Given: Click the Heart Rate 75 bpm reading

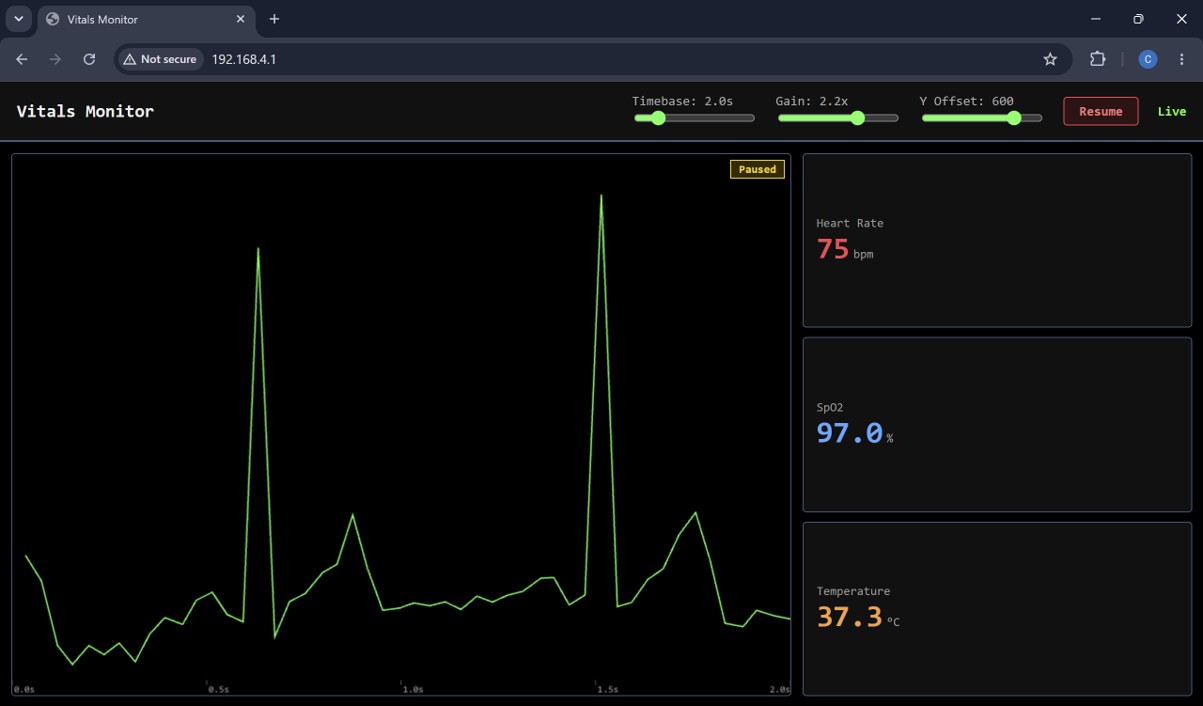Looking at the screenshot, I should (x=845, y=248).
